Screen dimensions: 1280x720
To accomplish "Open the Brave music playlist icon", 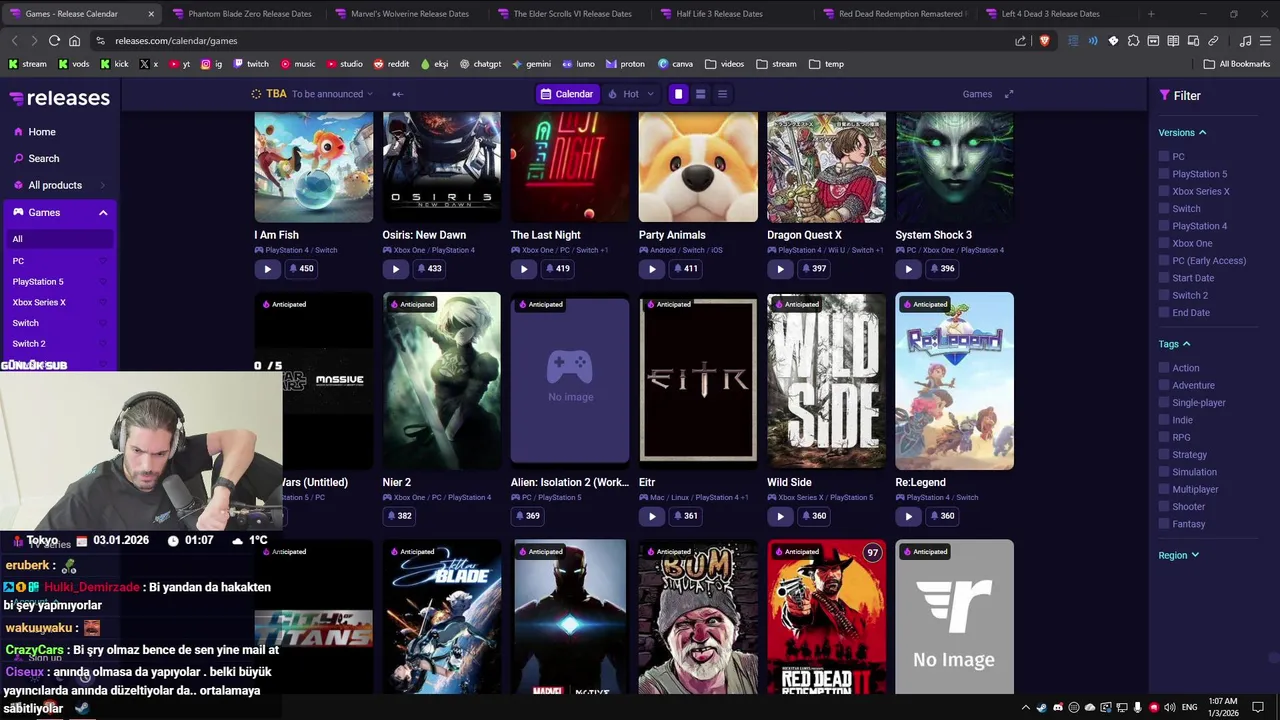I will tap(1245, 41).
